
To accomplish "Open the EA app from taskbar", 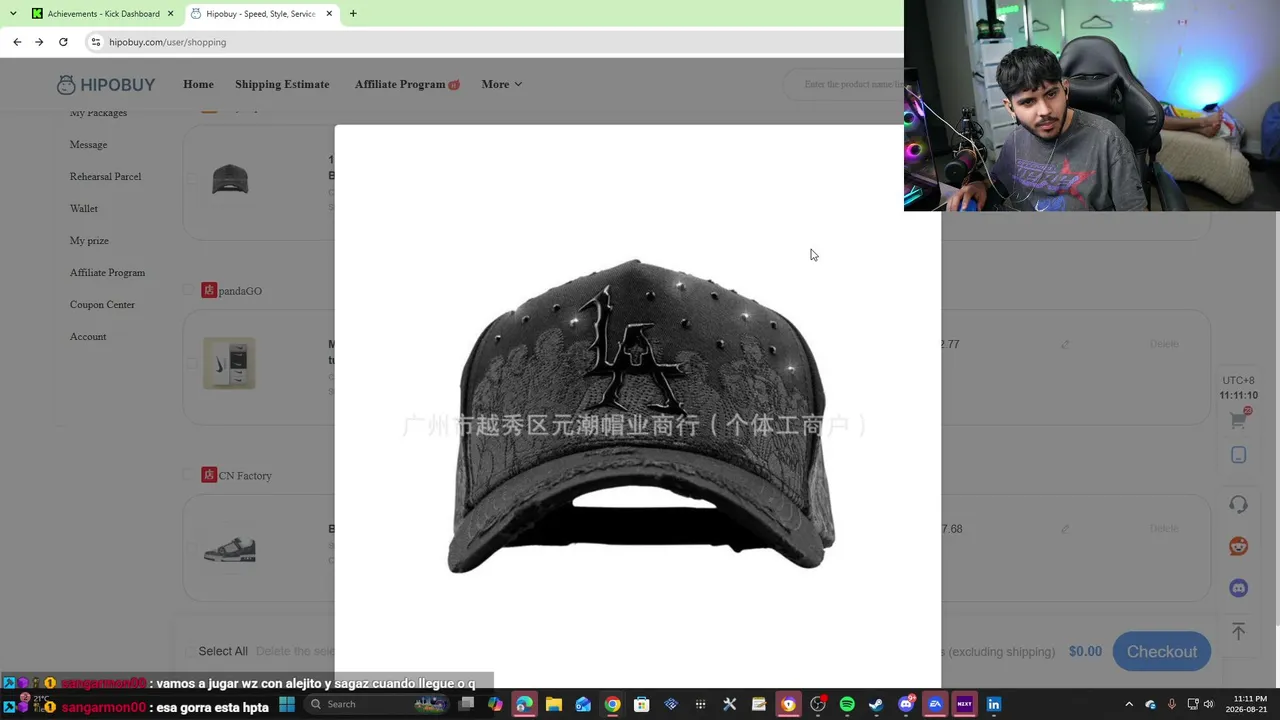I will 935,704.
